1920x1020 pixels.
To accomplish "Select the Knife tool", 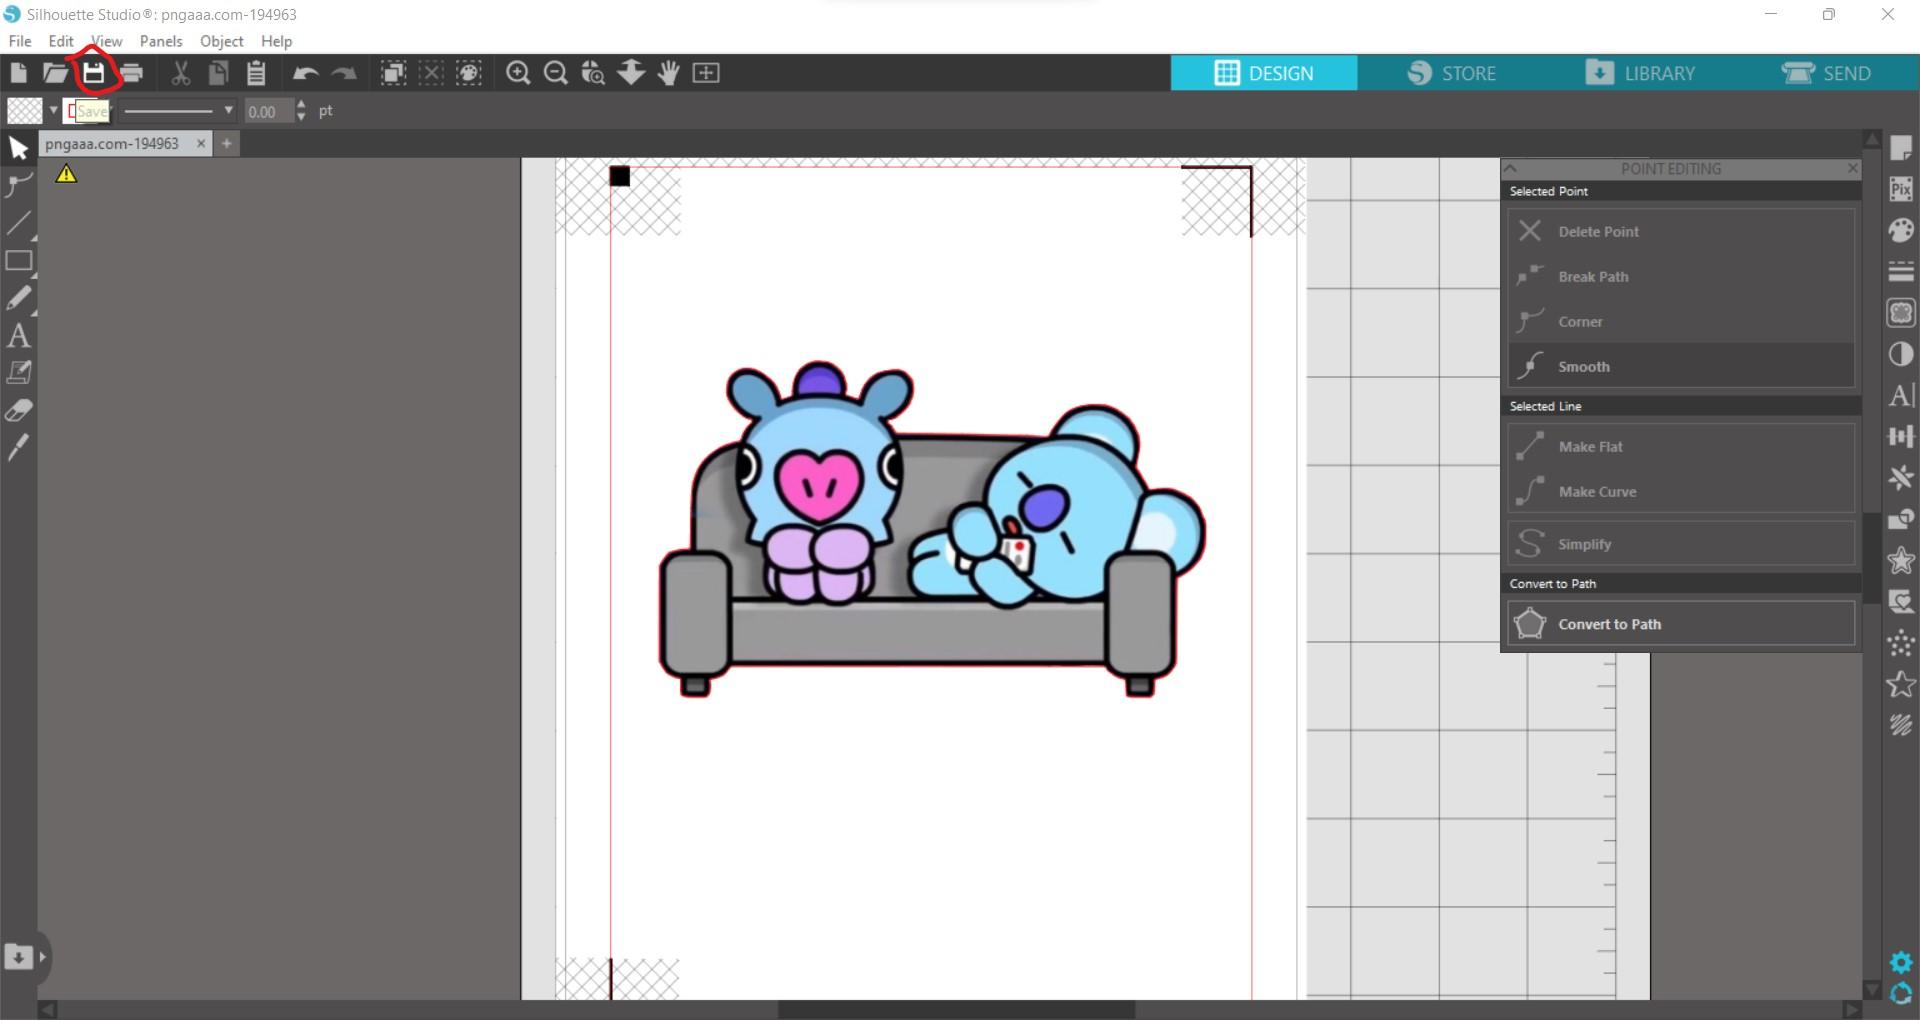I will tap(18, 448).
